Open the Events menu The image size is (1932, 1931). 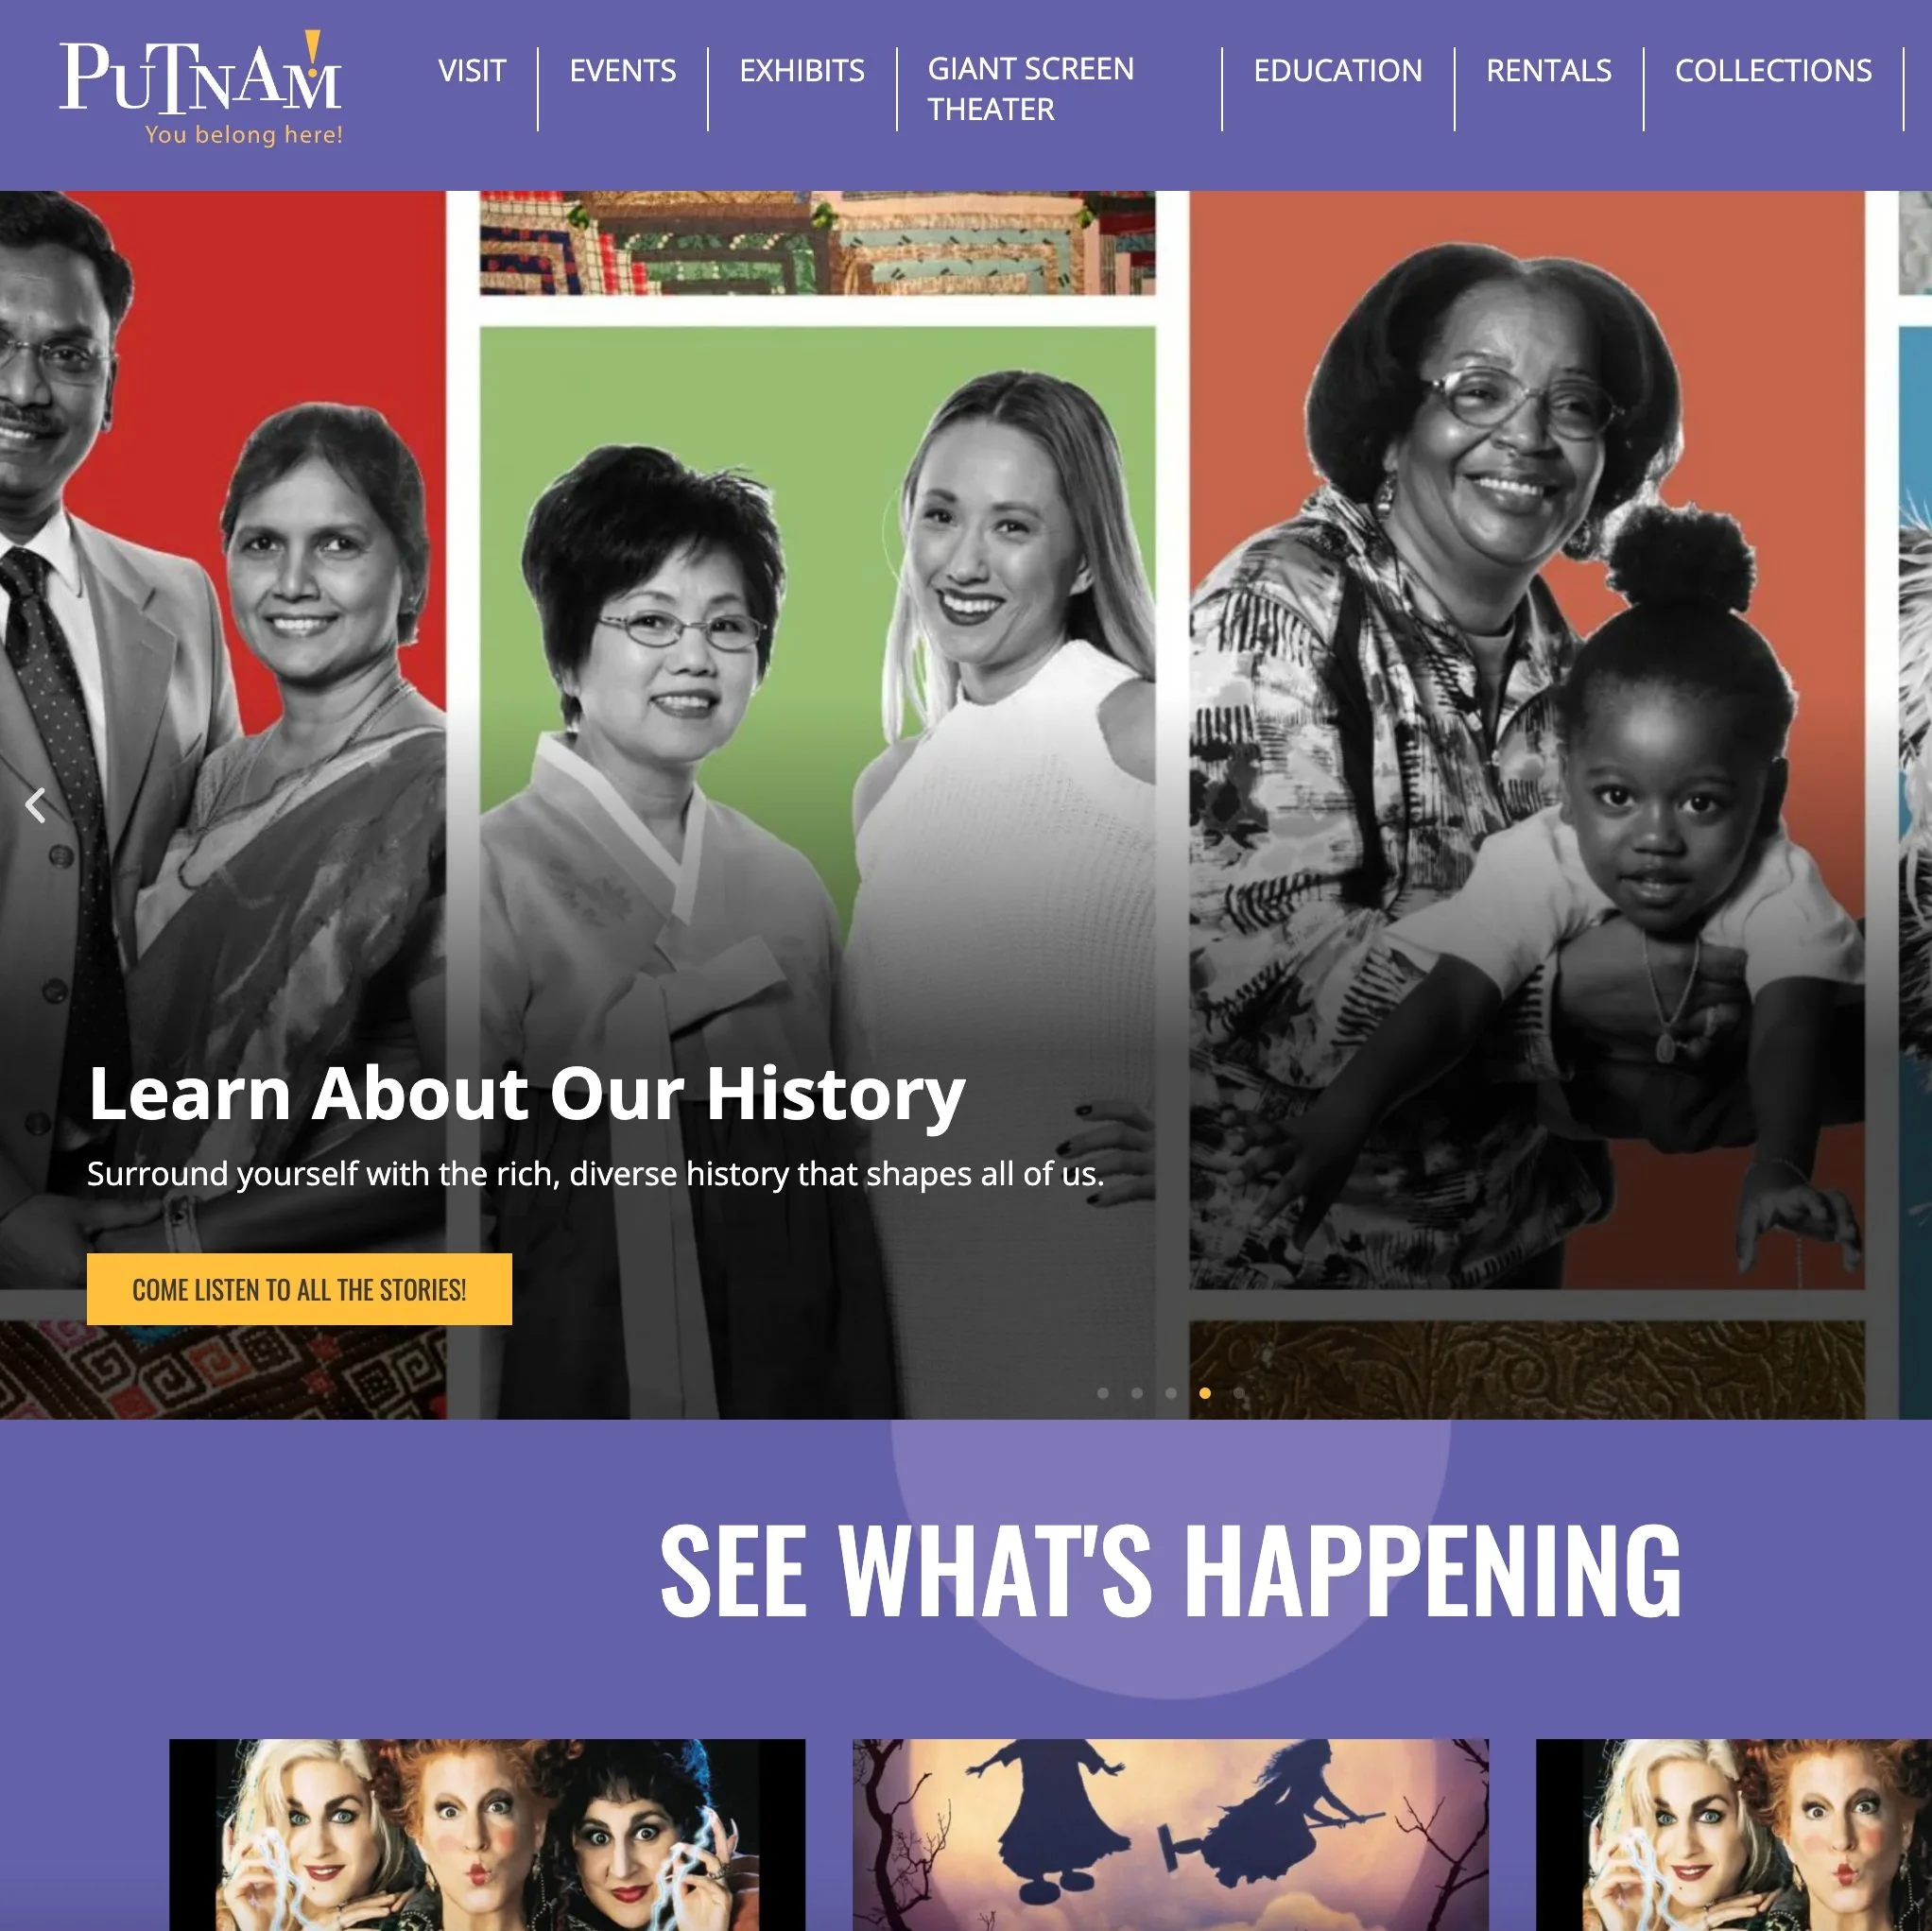pos(623,71)
